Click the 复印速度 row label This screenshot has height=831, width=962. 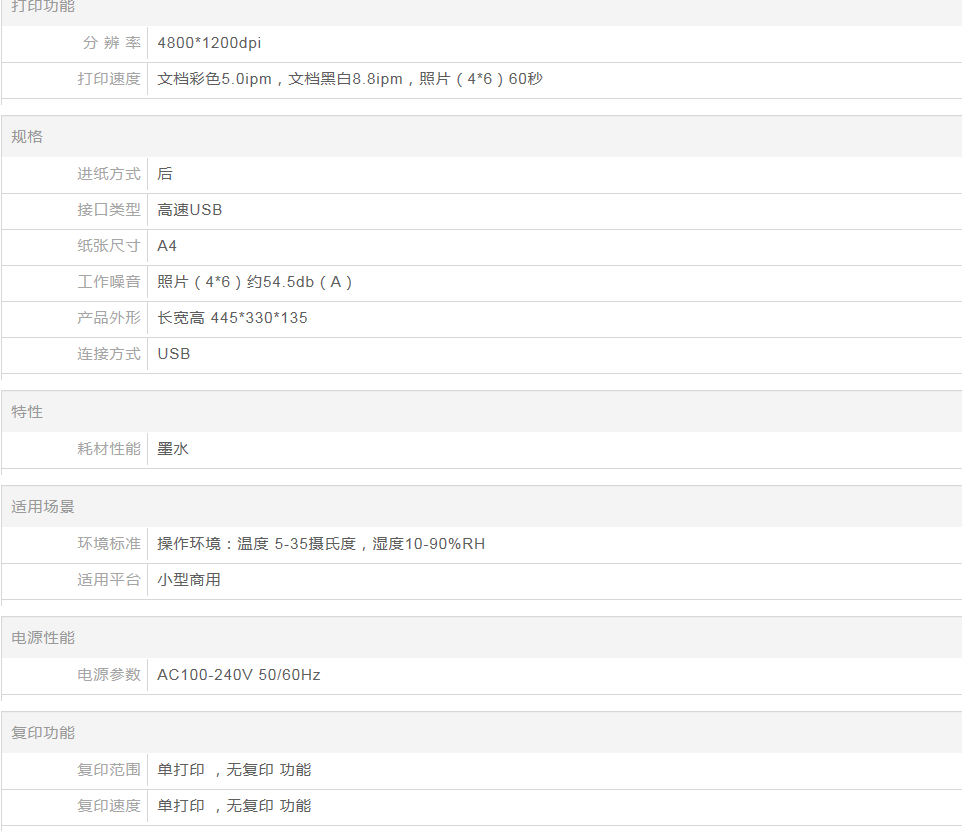(109, 806)
